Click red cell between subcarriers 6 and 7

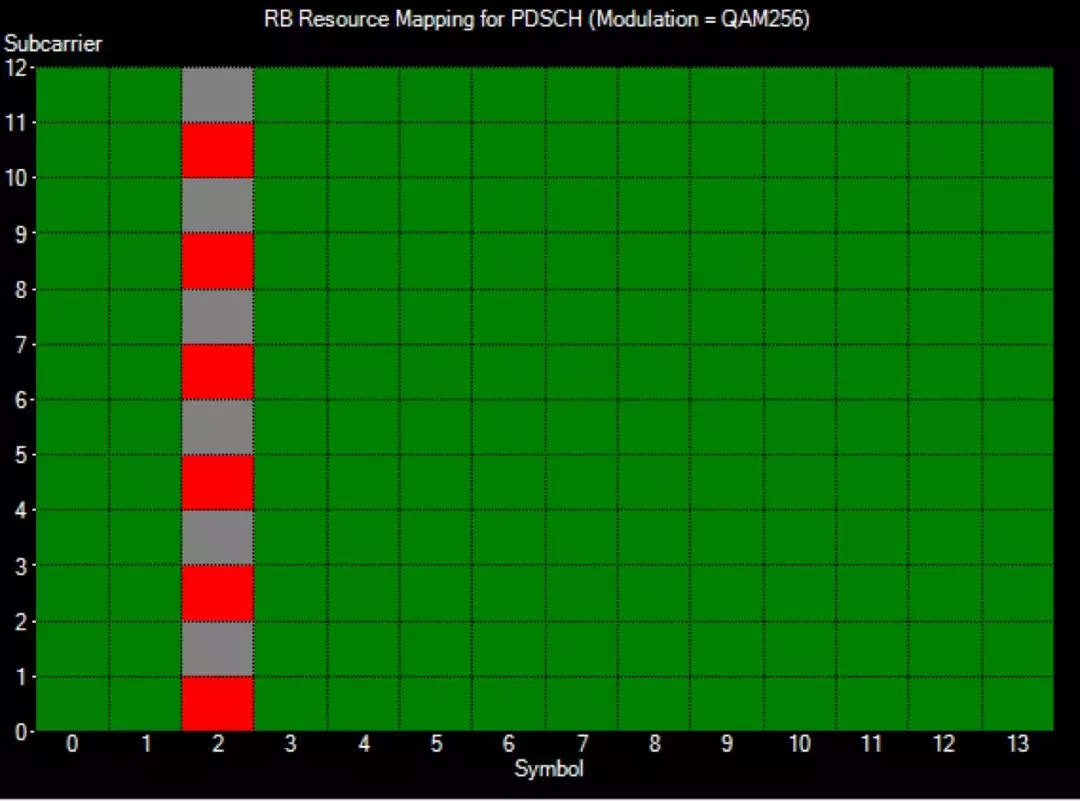pos(218,372)
